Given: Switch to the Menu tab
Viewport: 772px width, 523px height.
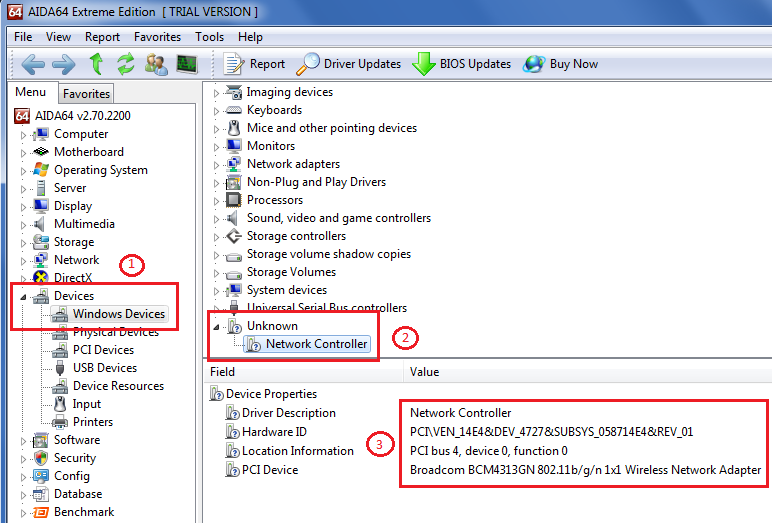Looking at the screenshot, I should (31, 92).
